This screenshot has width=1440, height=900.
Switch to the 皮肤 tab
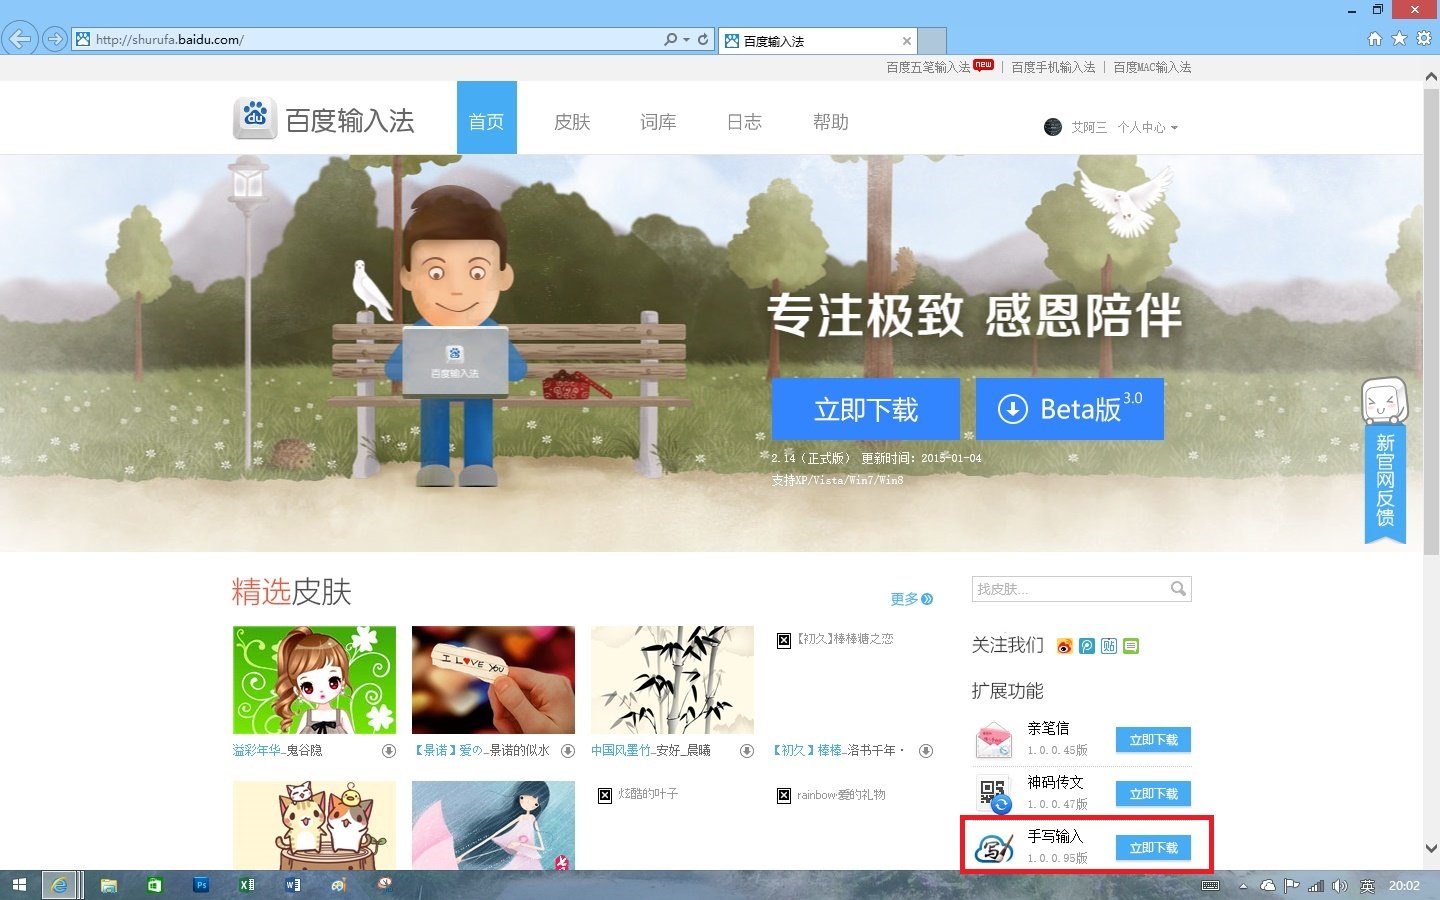point(572,122)
